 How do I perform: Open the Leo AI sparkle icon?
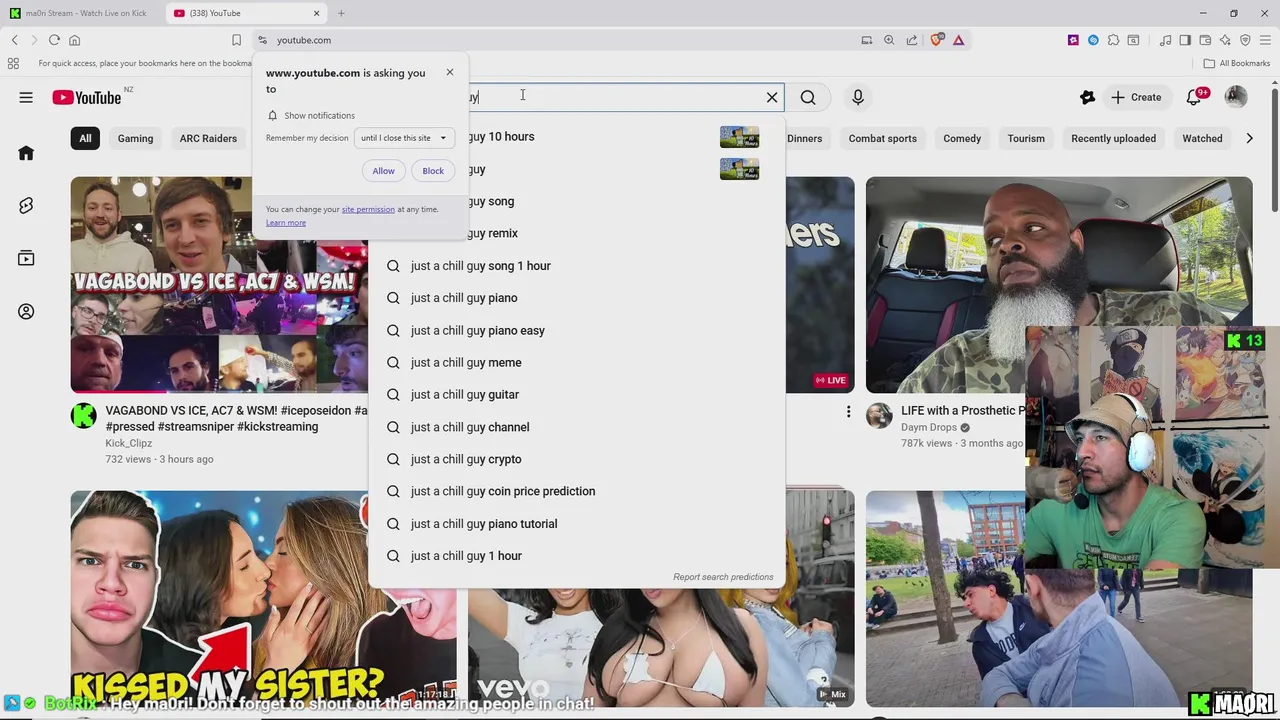(1225, 40)
